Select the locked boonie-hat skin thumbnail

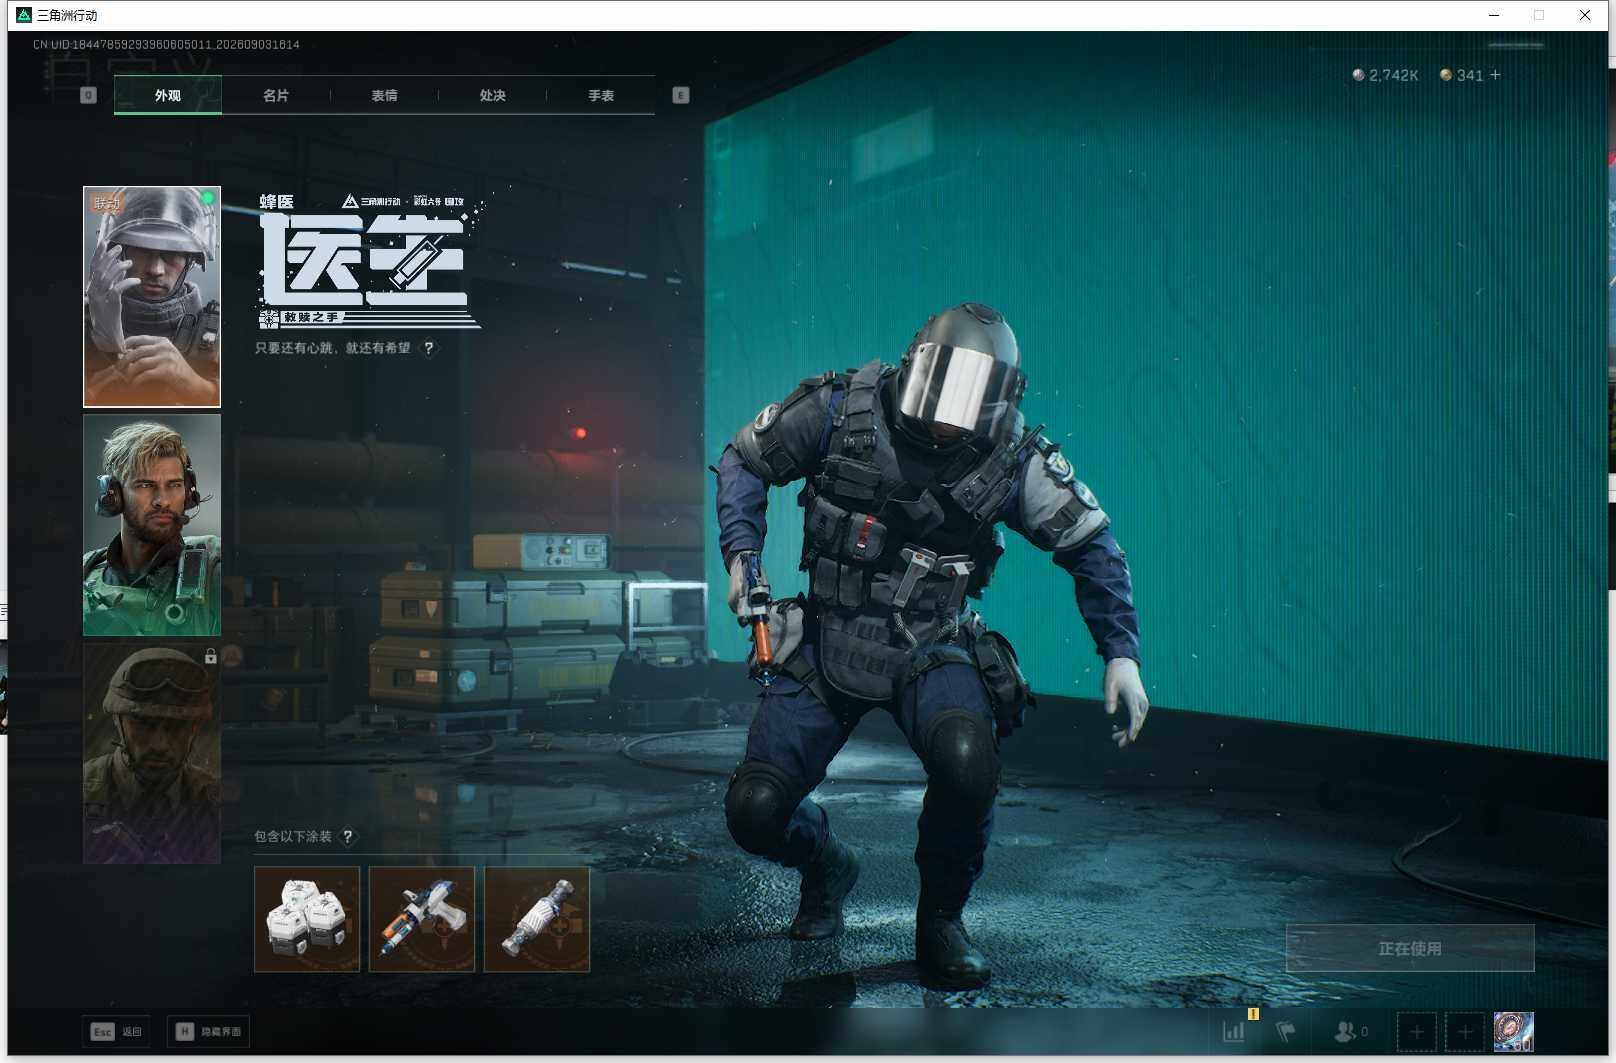pyautogui.click(x=152, y=753)
